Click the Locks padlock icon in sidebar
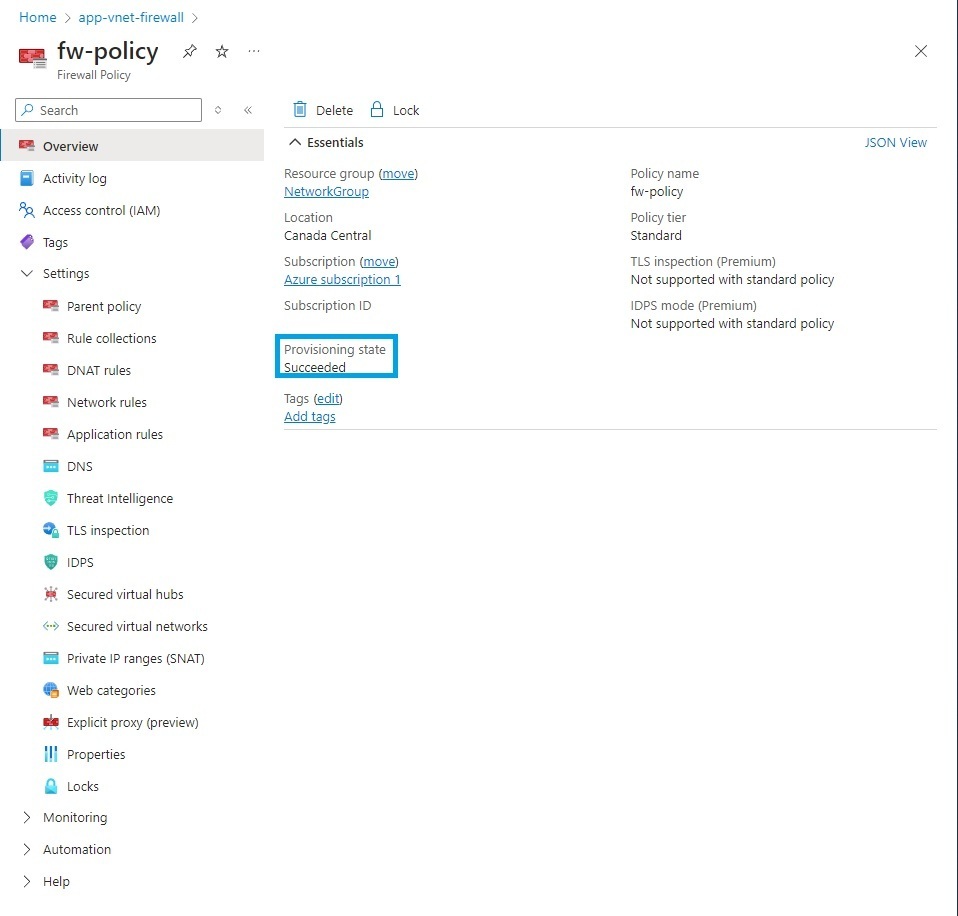Screen dimensions: 958x916 [51, 786]
